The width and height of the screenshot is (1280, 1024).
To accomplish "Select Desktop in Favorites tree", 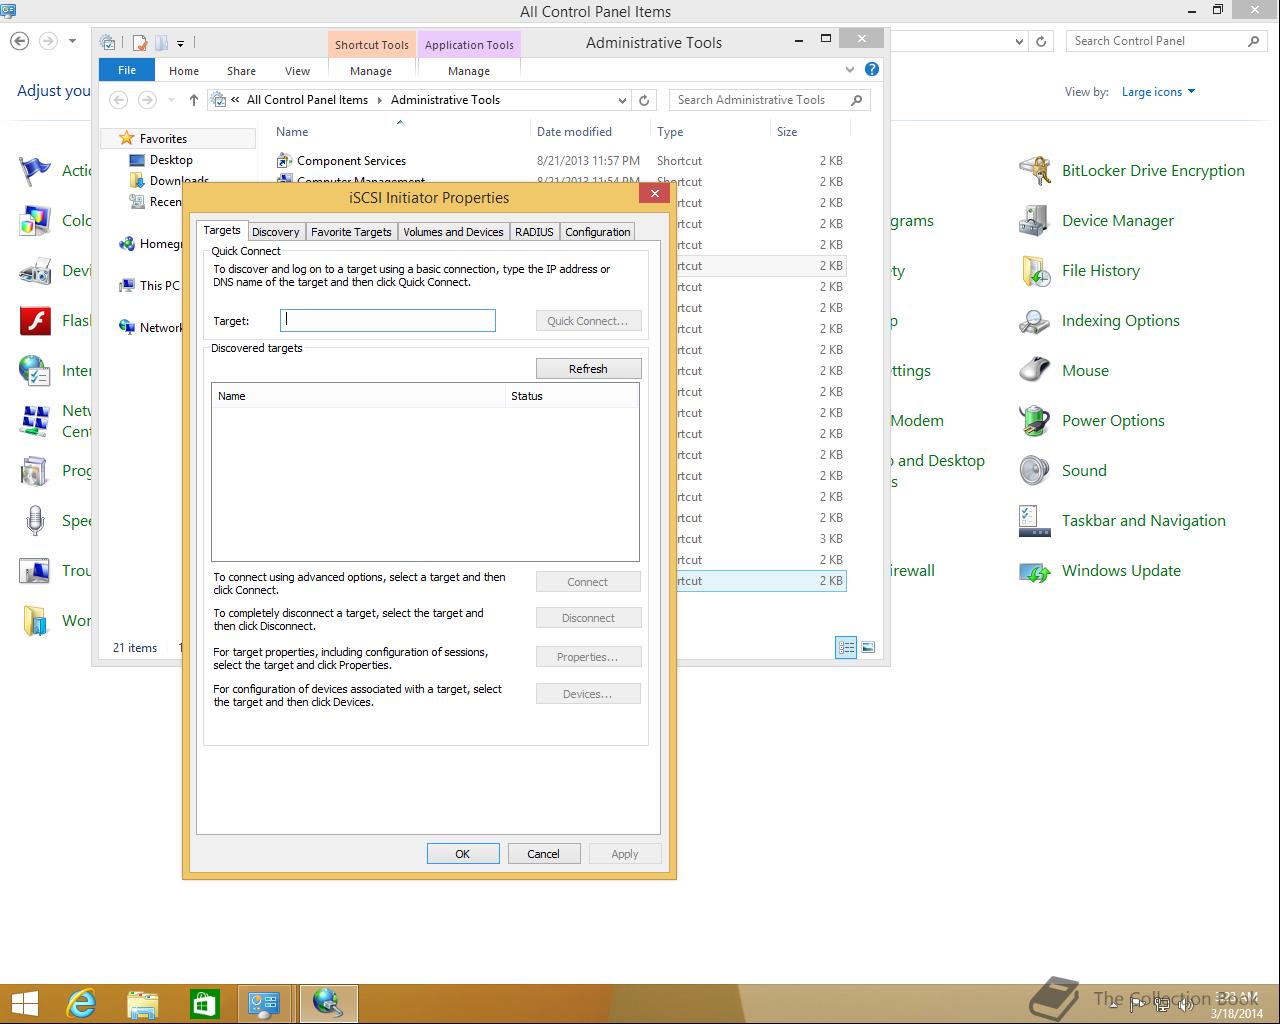I will 171,160.
